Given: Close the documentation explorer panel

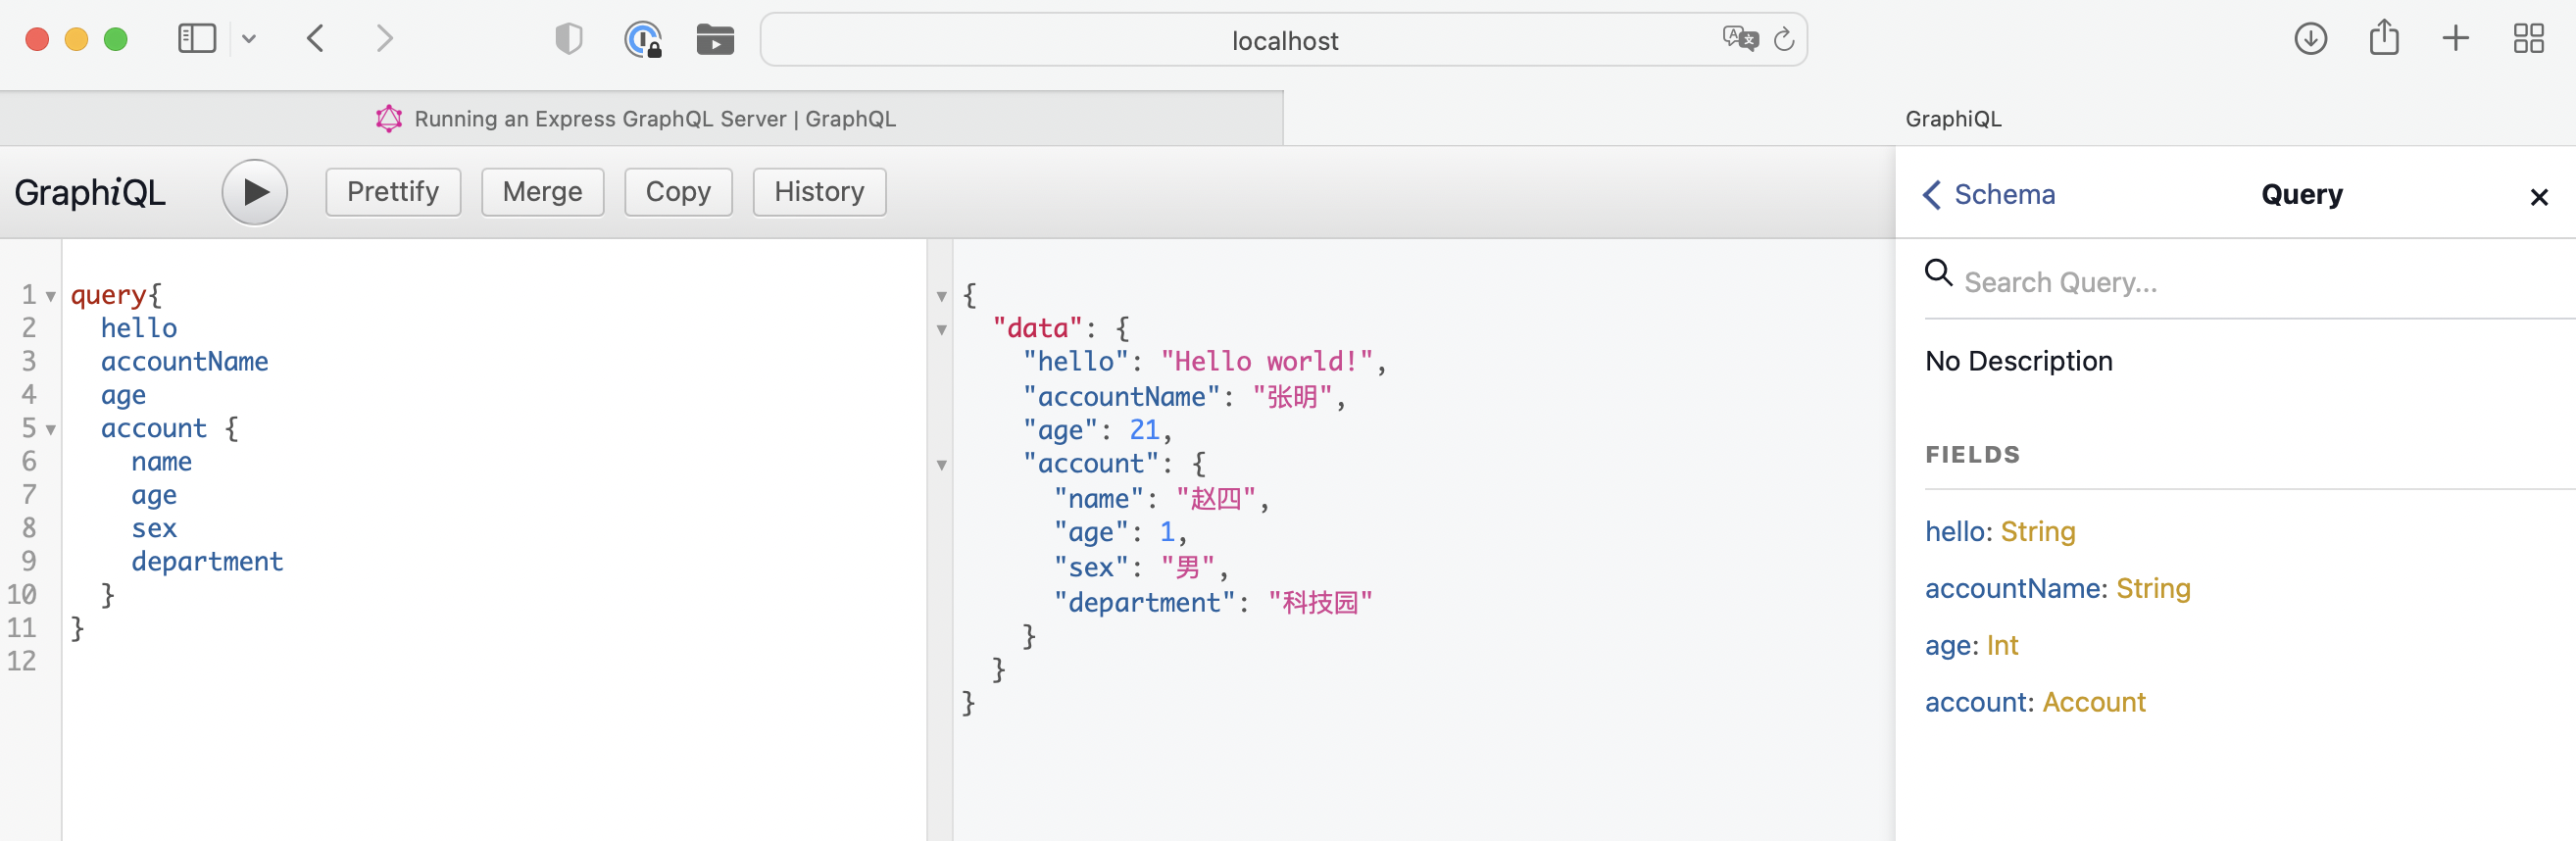Looking at the screenshot, I should point(2538,197).
